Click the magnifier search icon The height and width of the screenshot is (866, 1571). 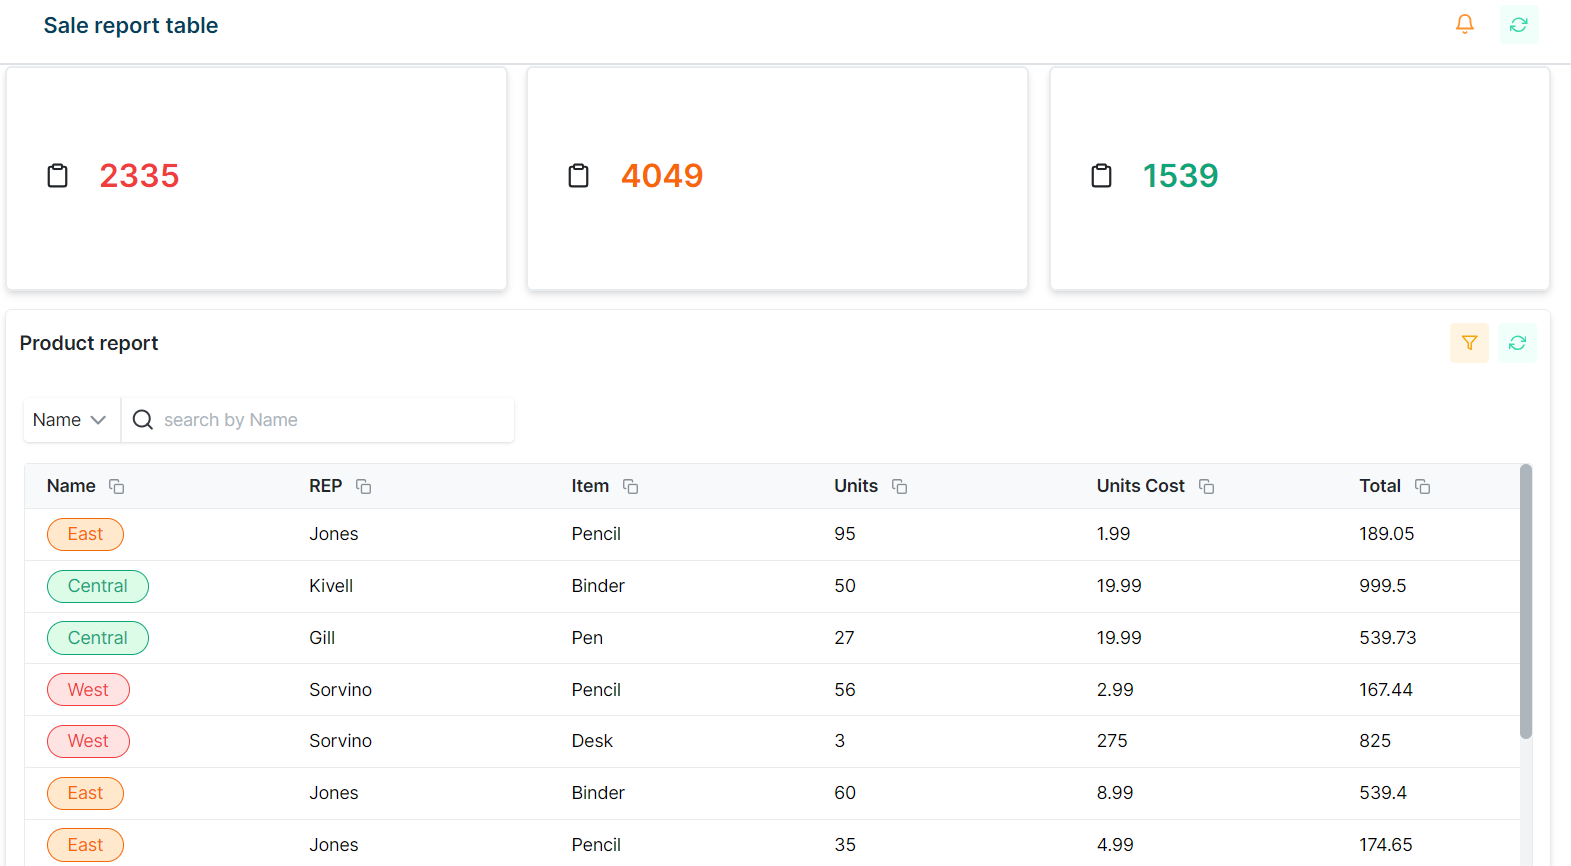[143, 420]
